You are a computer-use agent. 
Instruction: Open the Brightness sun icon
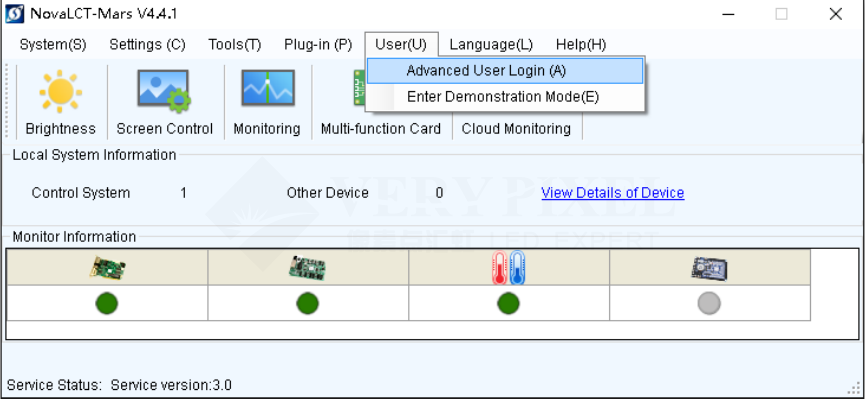point(61,92)
